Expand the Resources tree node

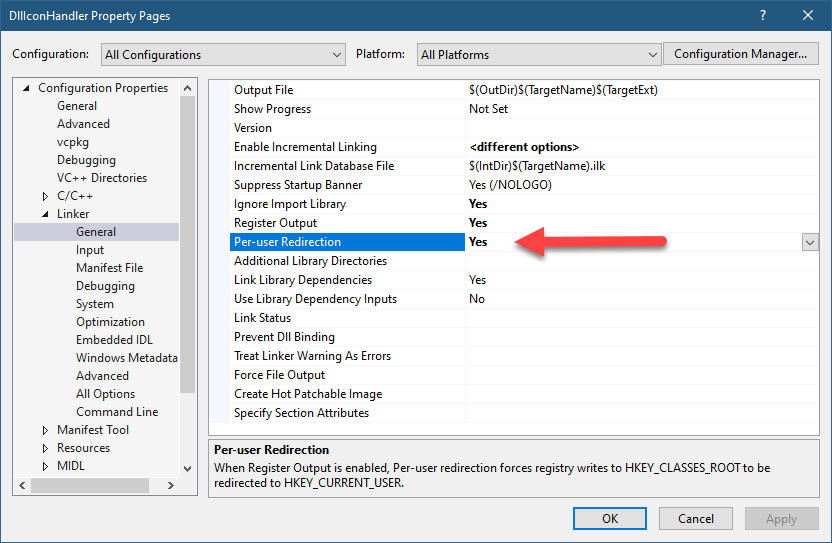pyautogui.click(x=45, y=448)
